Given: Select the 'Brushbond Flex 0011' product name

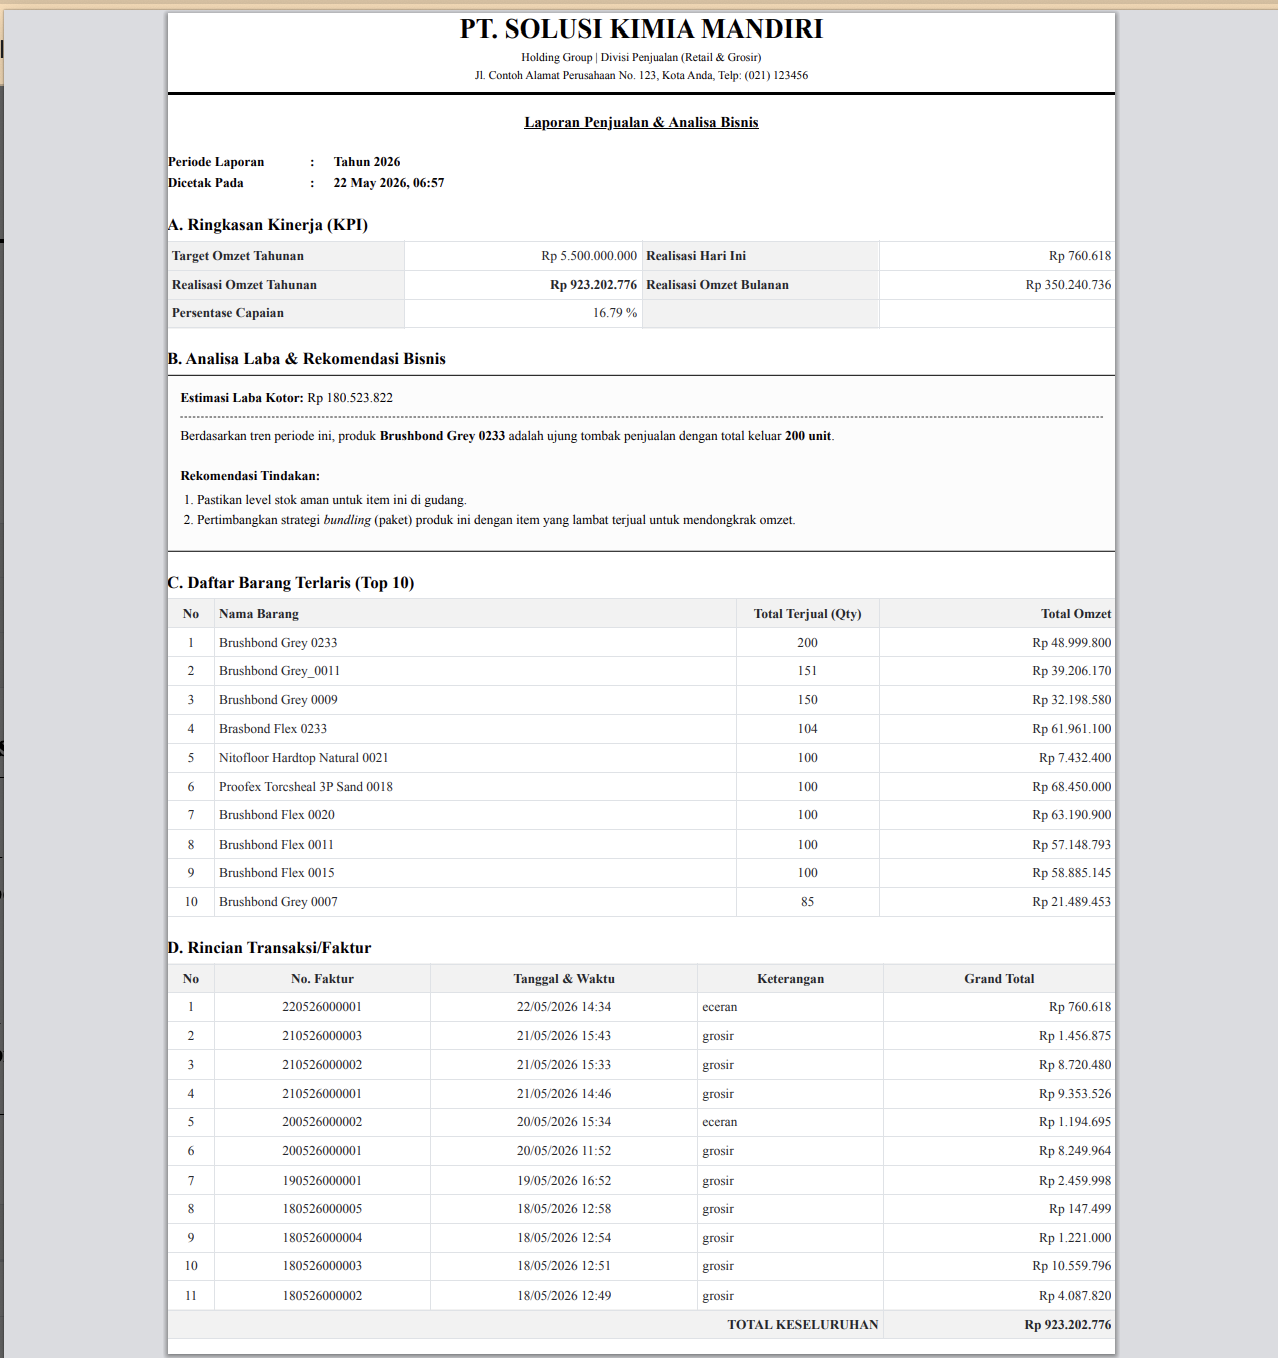Looking at the screenshot, I should [x=277, y=845].
